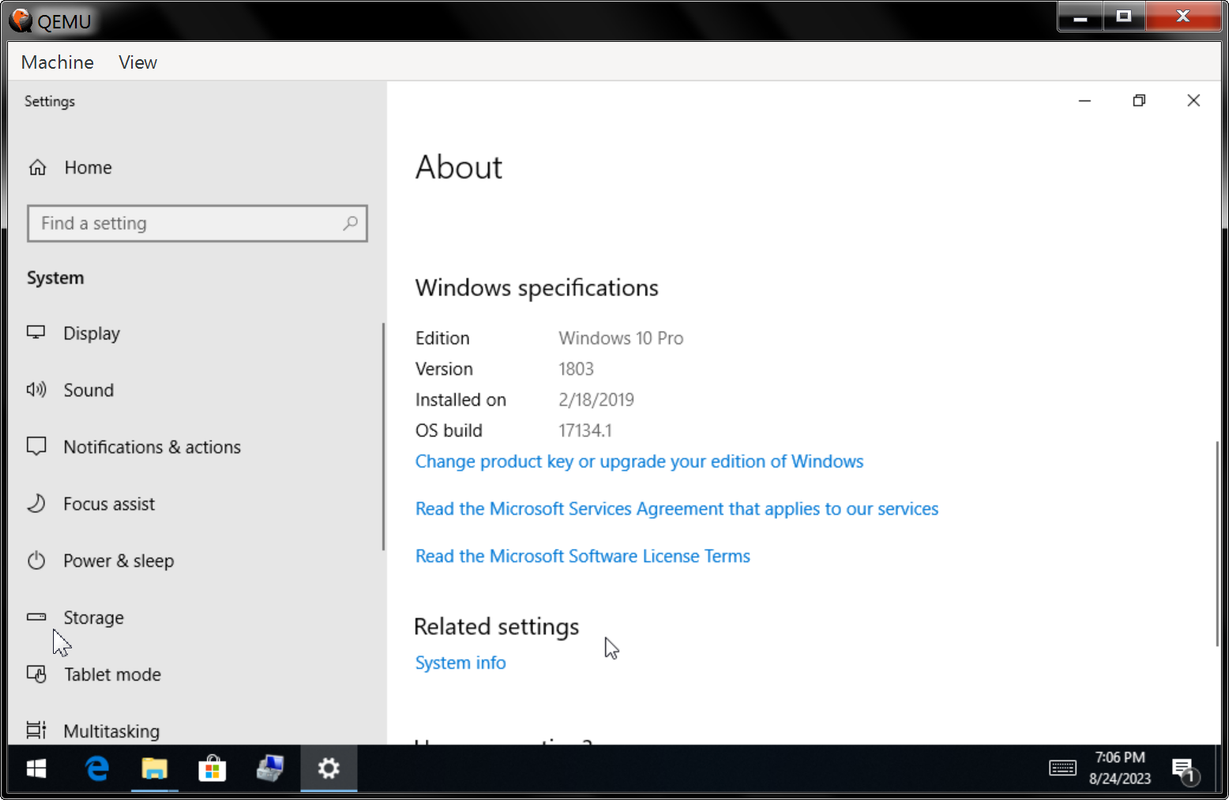The height and width of the screenshot is (800, 1229).
Task: Open File Explorer from taskbar
Action: tap(154, 768)
